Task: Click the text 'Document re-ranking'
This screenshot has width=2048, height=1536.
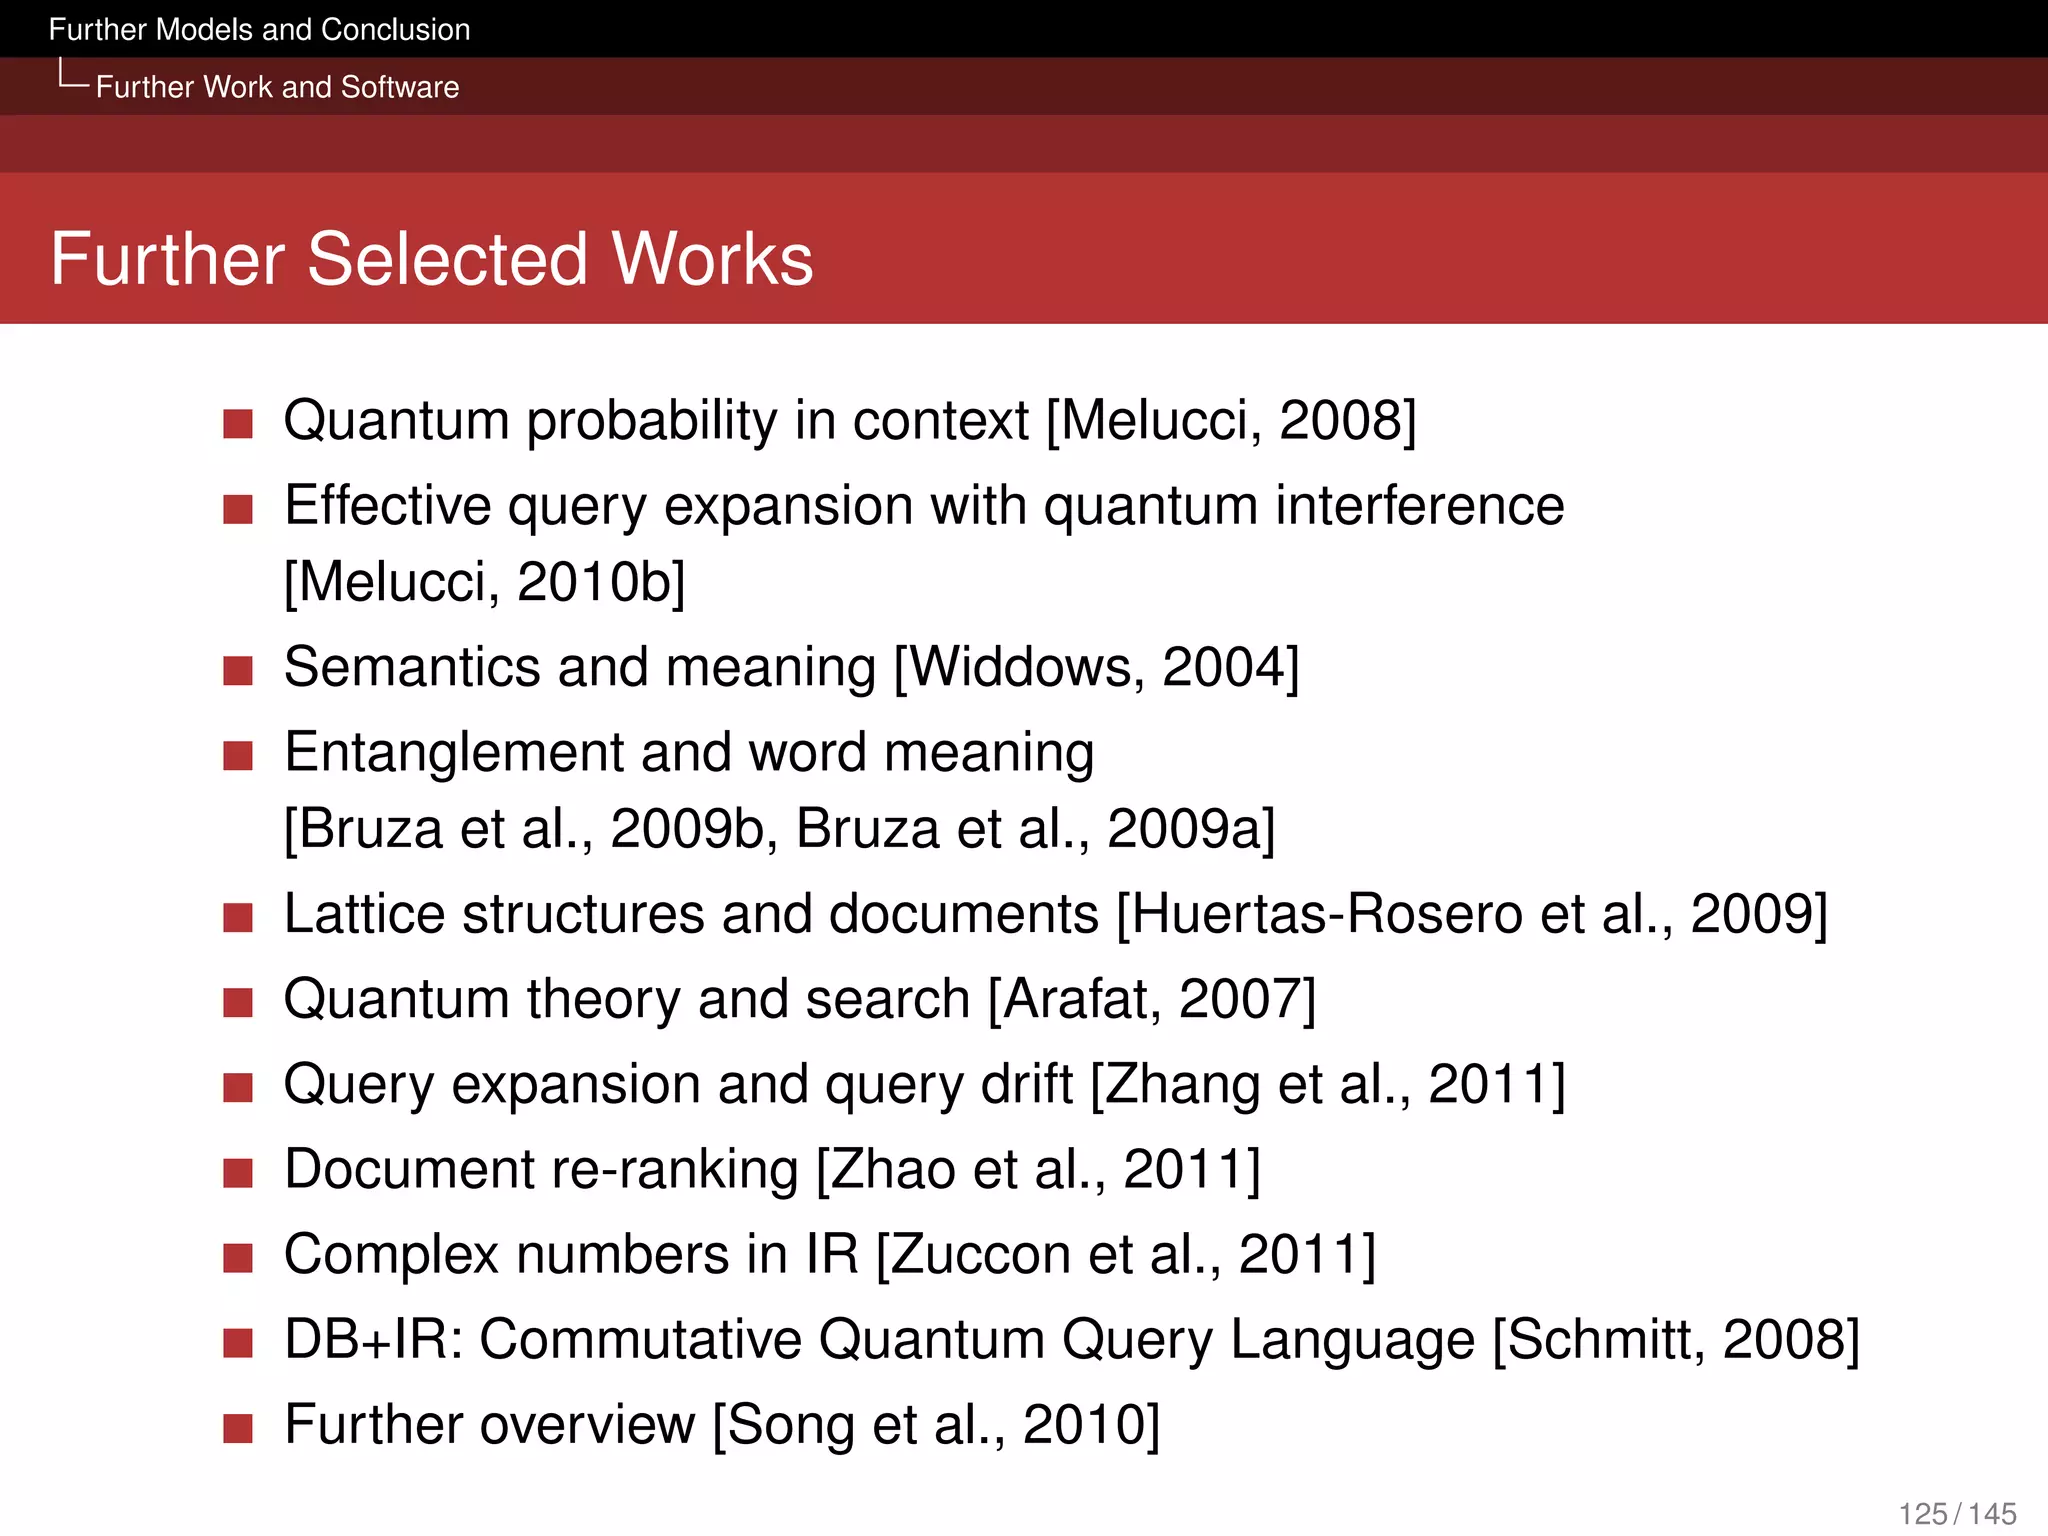Action: click(x=541, y=1170)
